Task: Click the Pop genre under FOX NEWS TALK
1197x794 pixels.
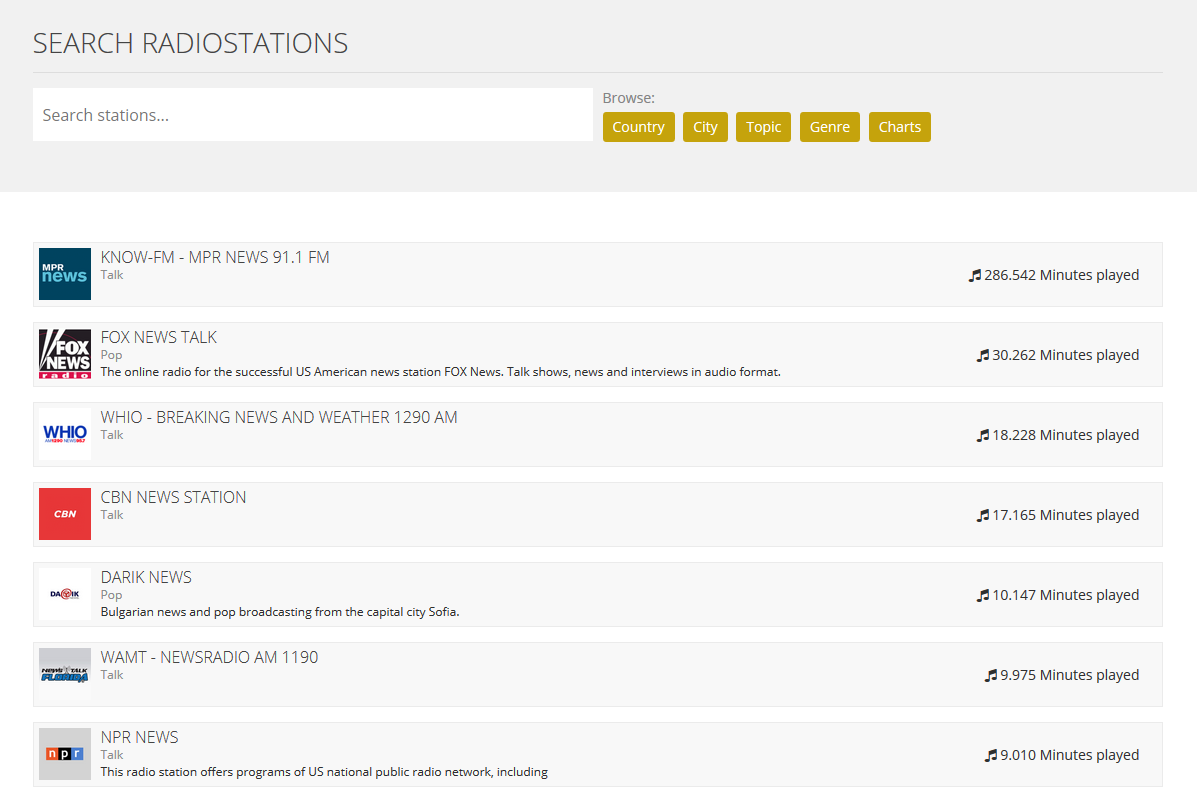Action: pyautogui.click(x=111, y=355)
